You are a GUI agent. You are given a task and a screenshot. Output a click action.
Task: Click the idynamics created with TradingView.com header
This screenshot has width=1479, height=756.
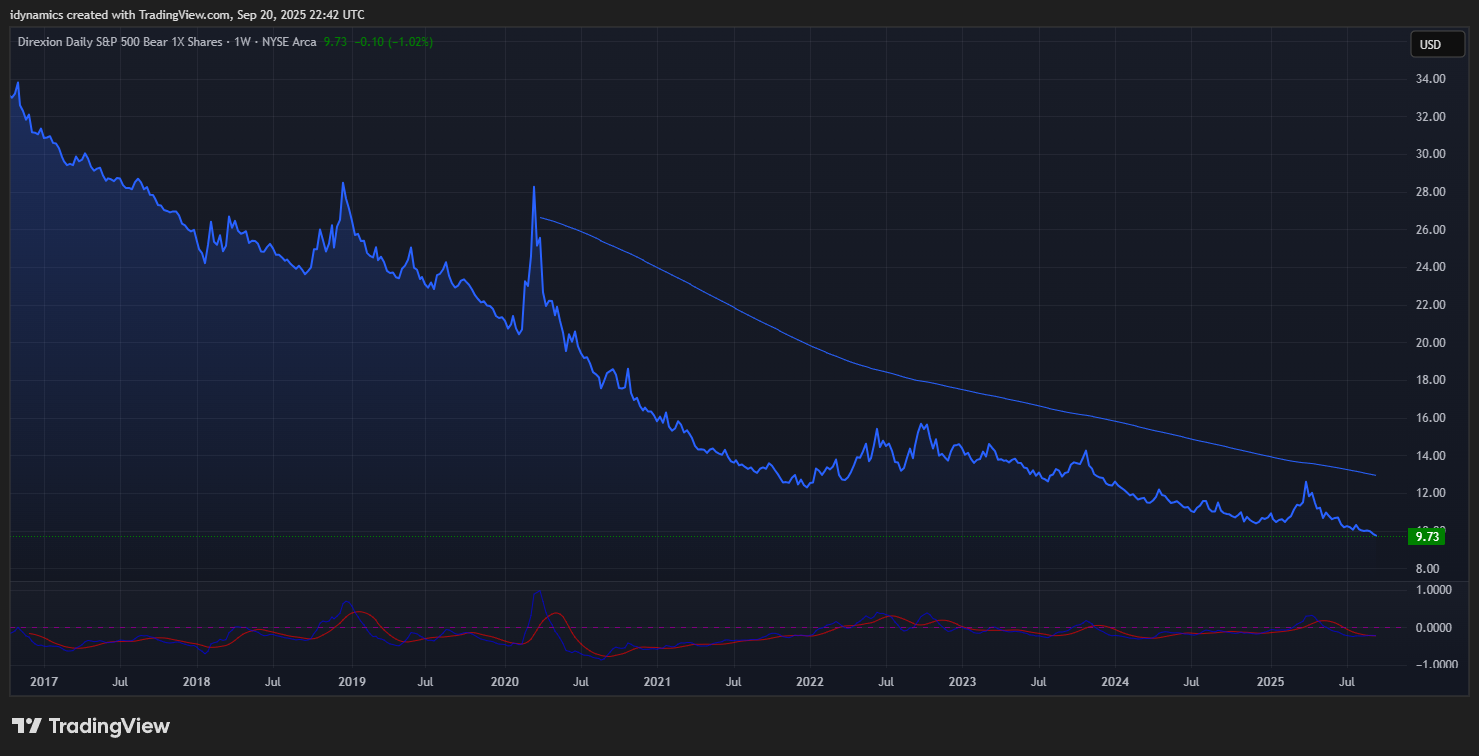coord(187,14)
